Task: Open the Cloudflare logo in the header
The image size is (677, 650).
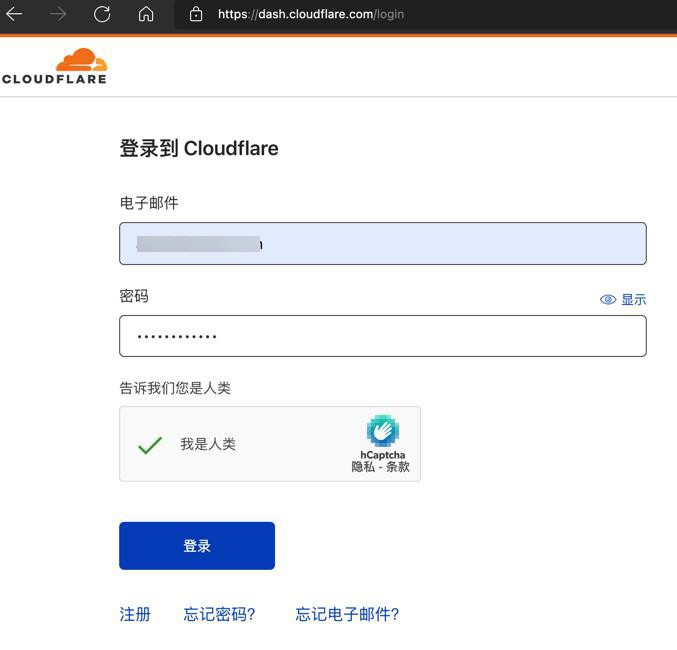Action: [55, 66]
